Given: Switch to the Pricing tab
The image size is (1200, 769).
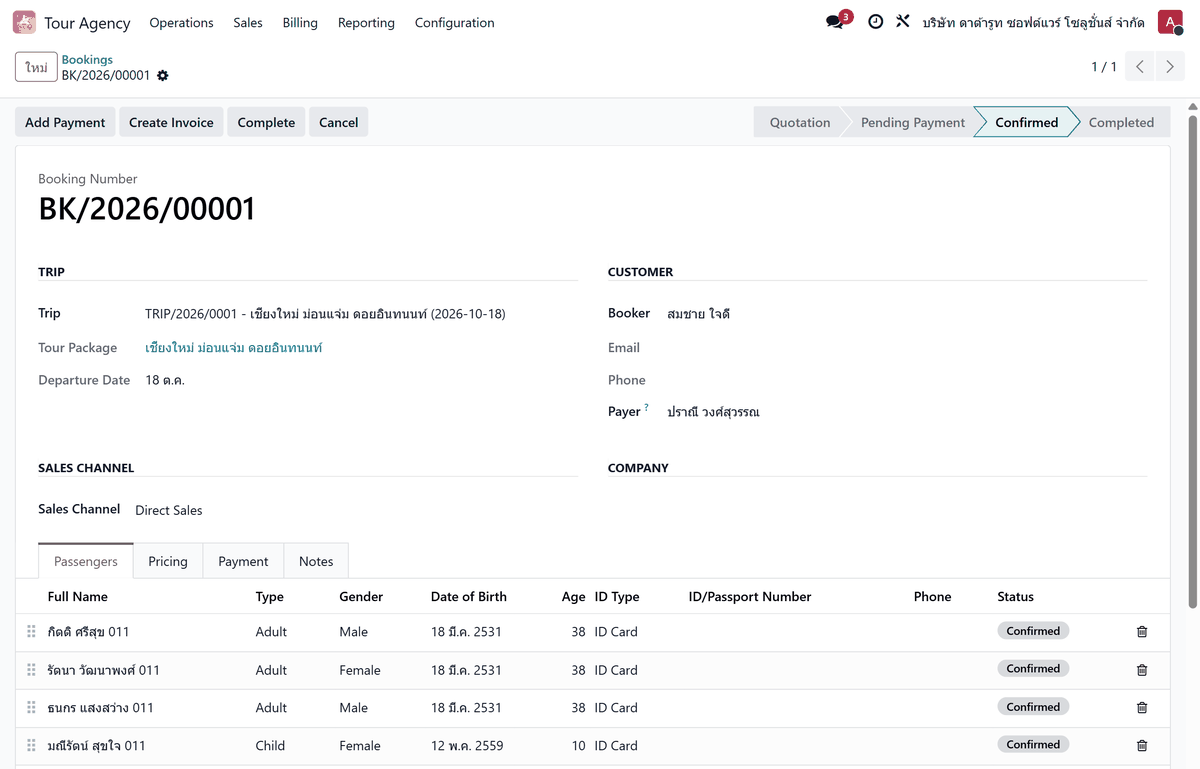Looking at the screenshot, I should 168,561.
